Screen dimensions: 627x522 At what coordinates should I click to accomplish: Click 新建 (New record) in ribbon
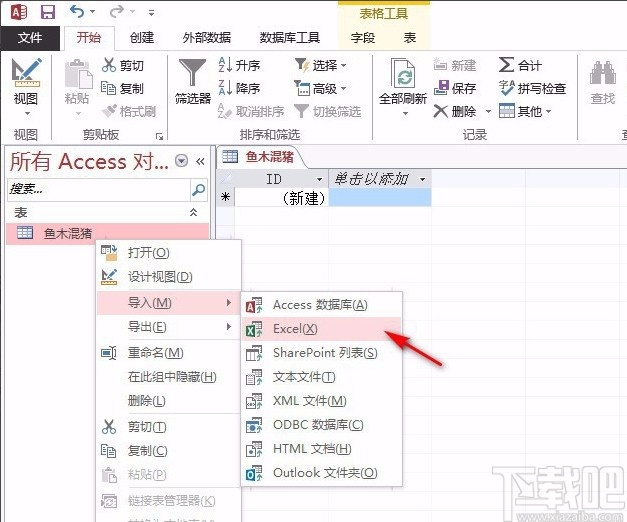point(455,65)
